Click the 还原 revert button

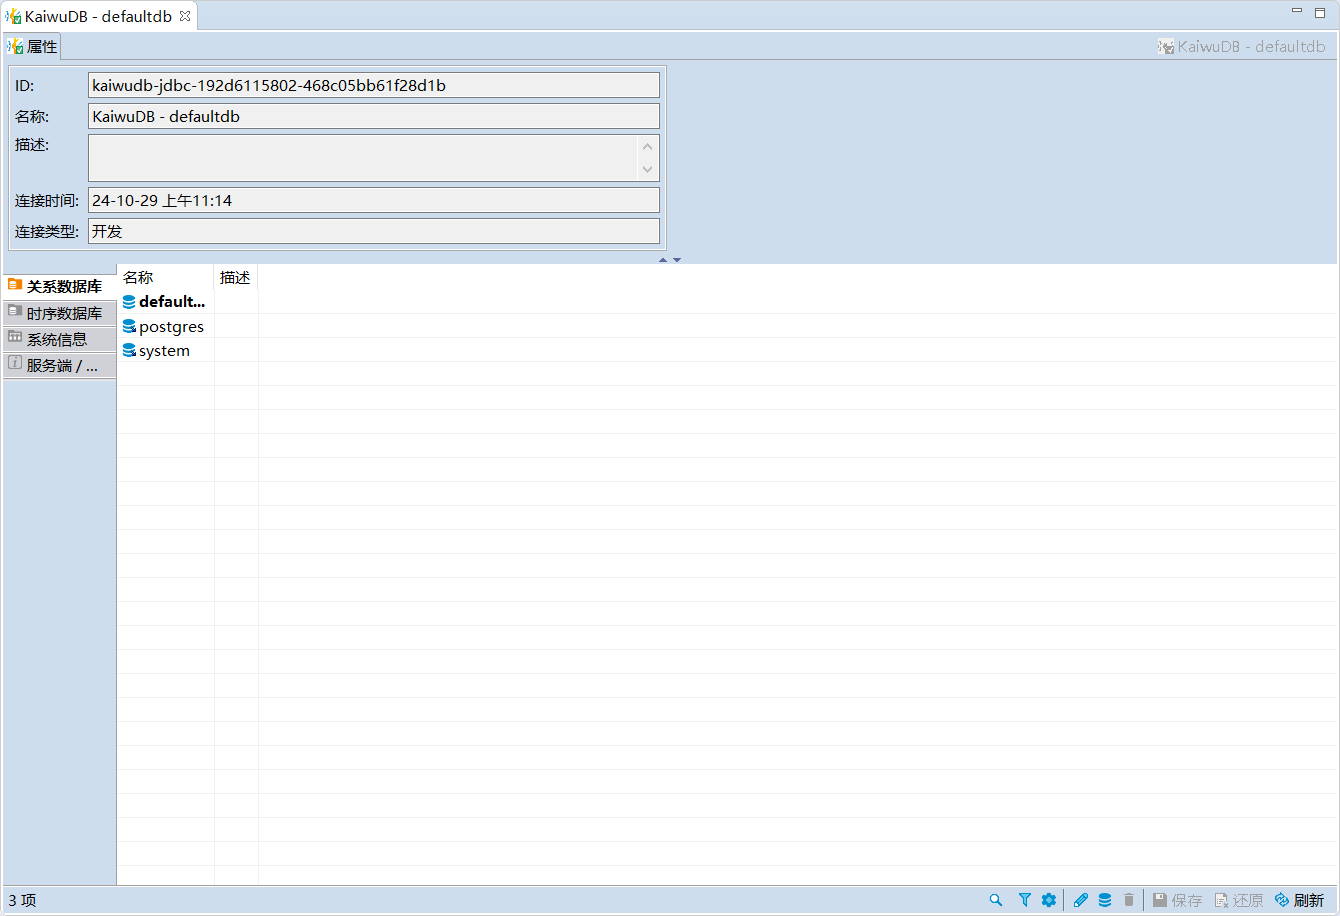click(1238, 900)
